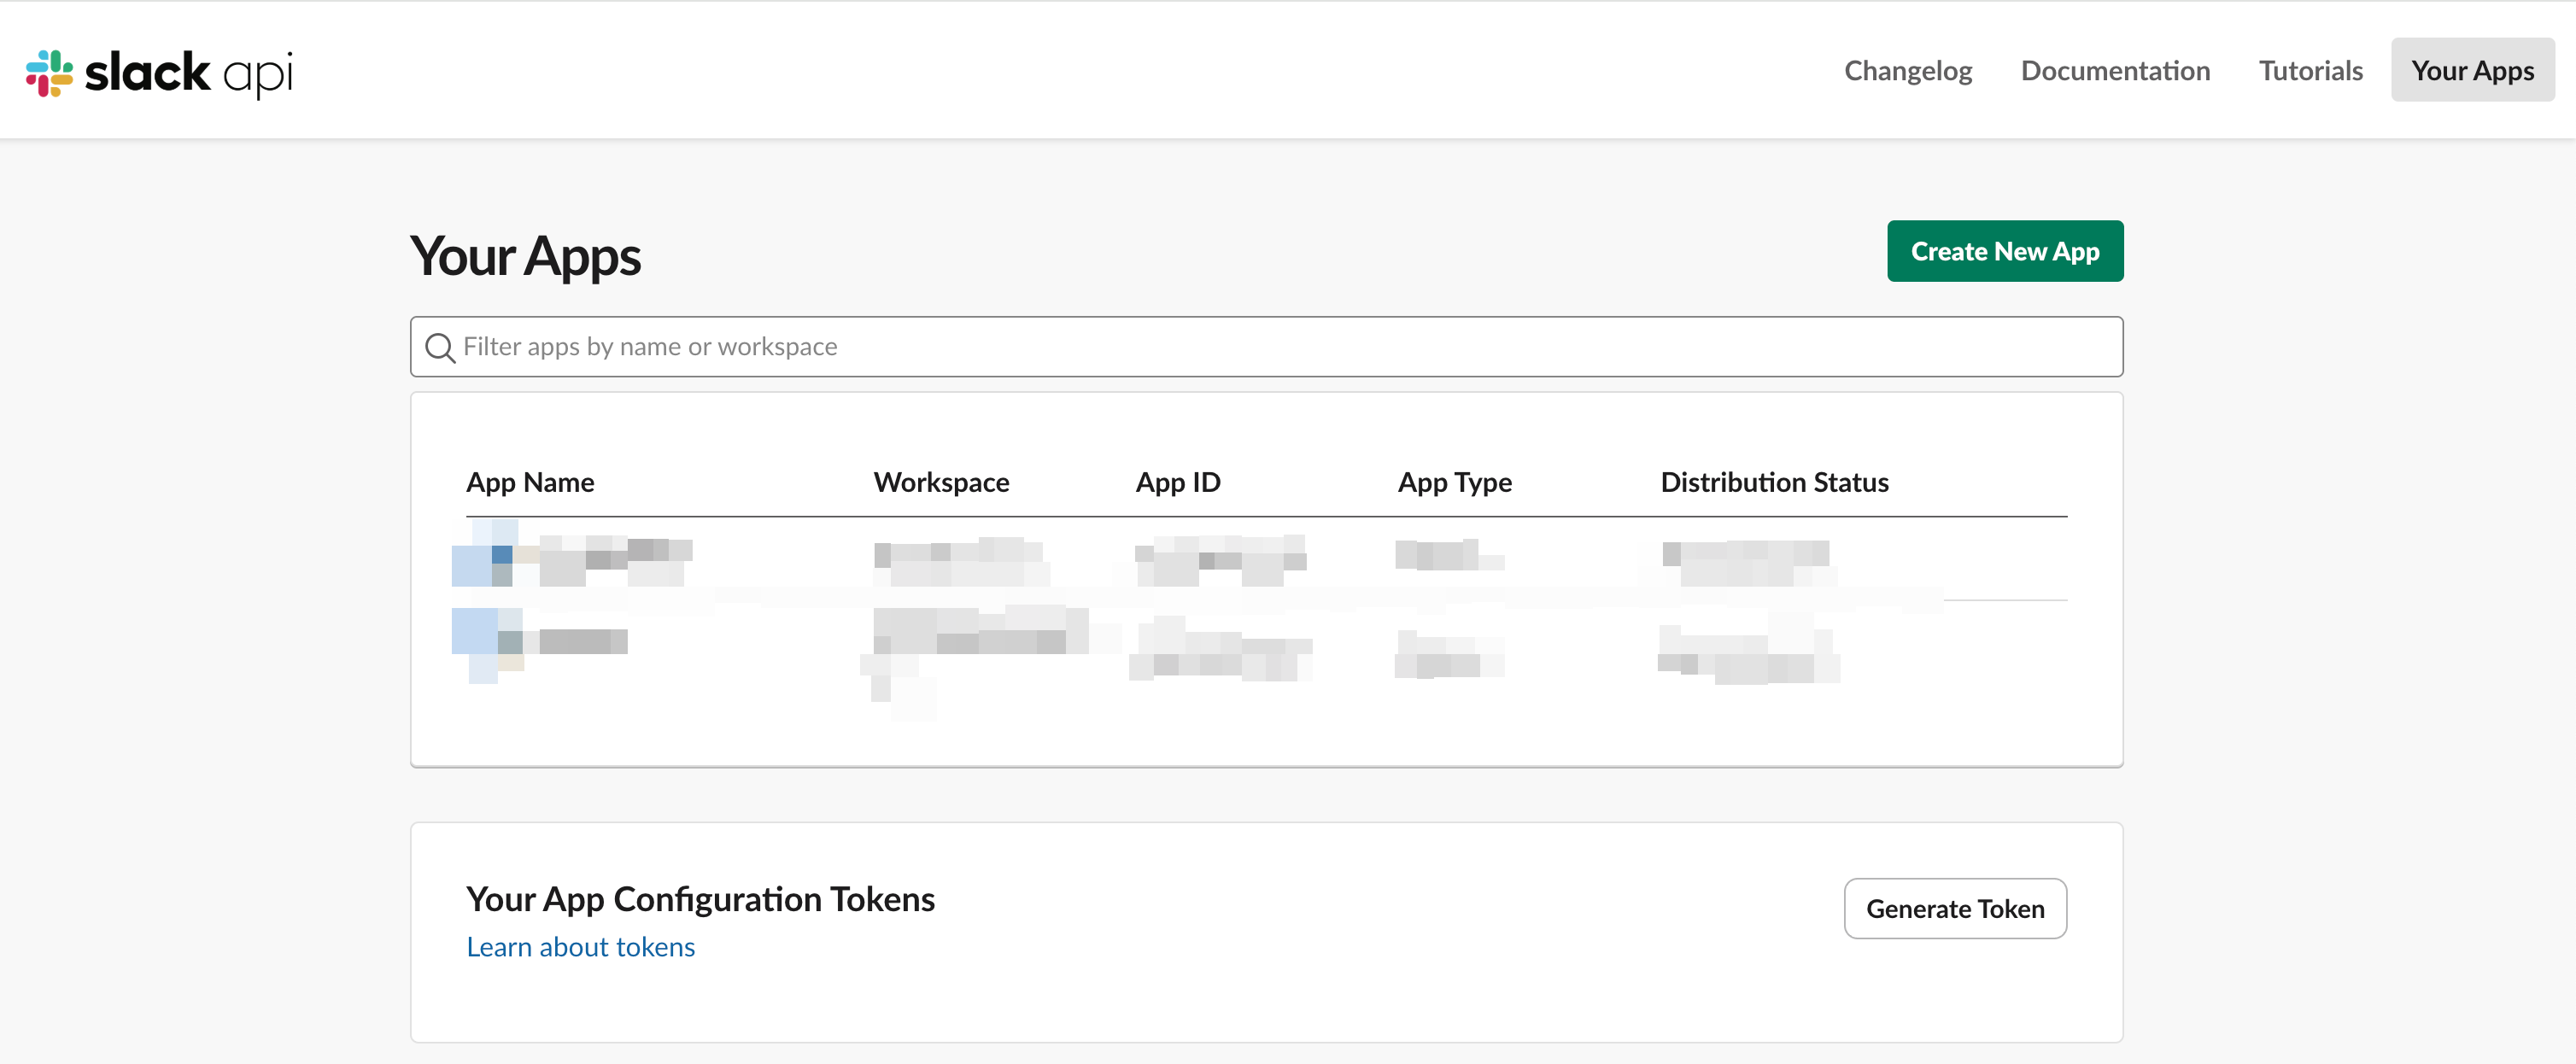The image size is (2576, 1064).
Task: Click the Generate Token button
Action: (1955, 908)
